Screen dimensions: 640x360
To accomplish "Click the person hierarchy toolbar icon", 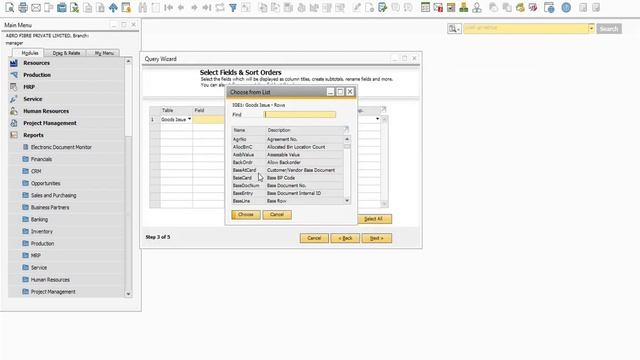I will (x=477, y=7).
